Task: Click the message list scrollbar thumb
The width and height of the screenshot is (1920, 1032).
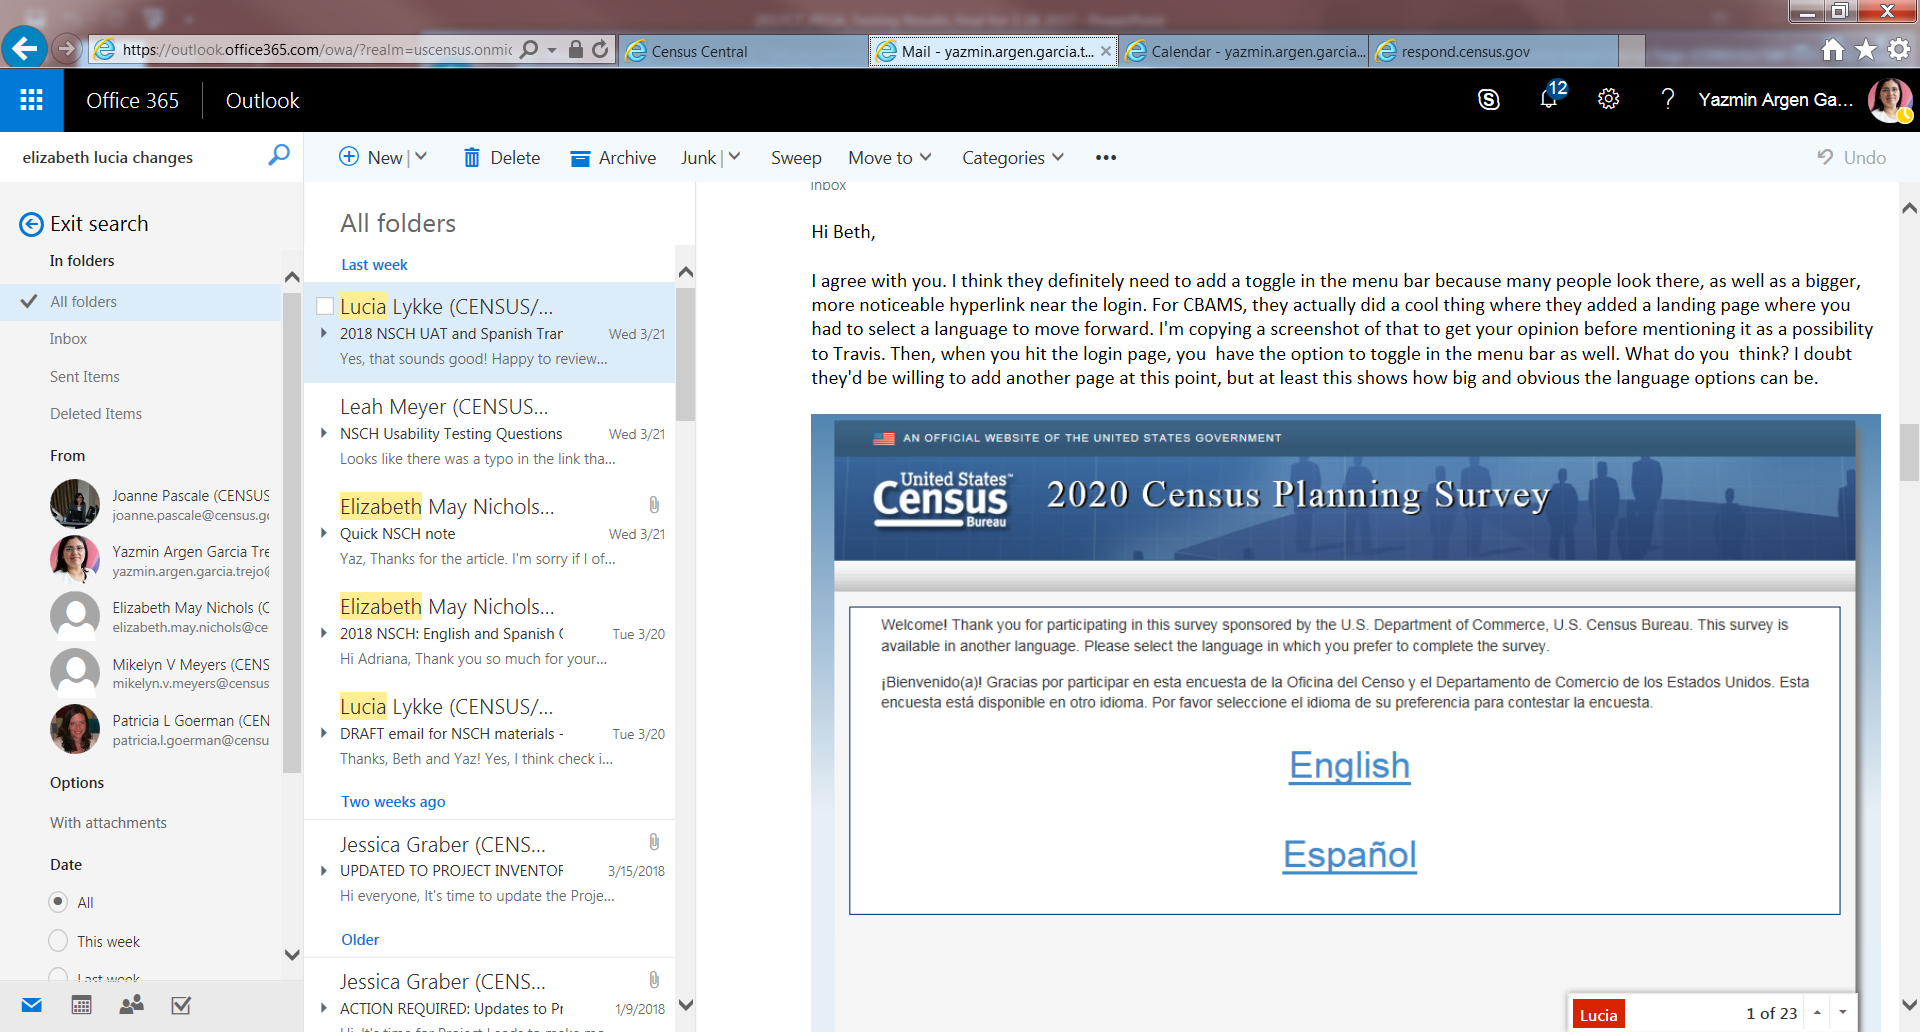Action: [685, 354]
